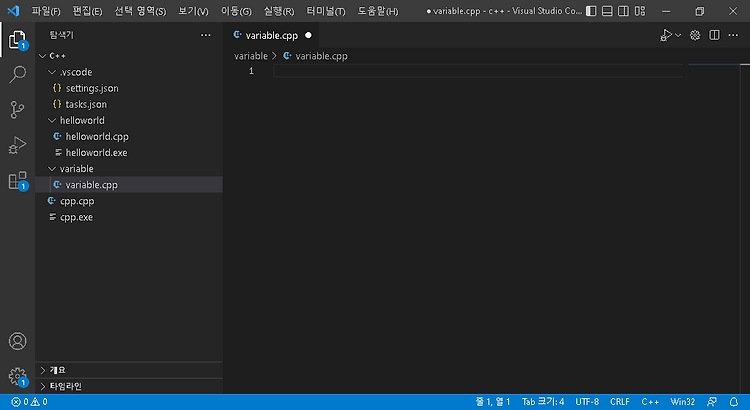750x410 pixels.
Task: Click the VS Code logo in title bar
Action: tap(13, 11)
